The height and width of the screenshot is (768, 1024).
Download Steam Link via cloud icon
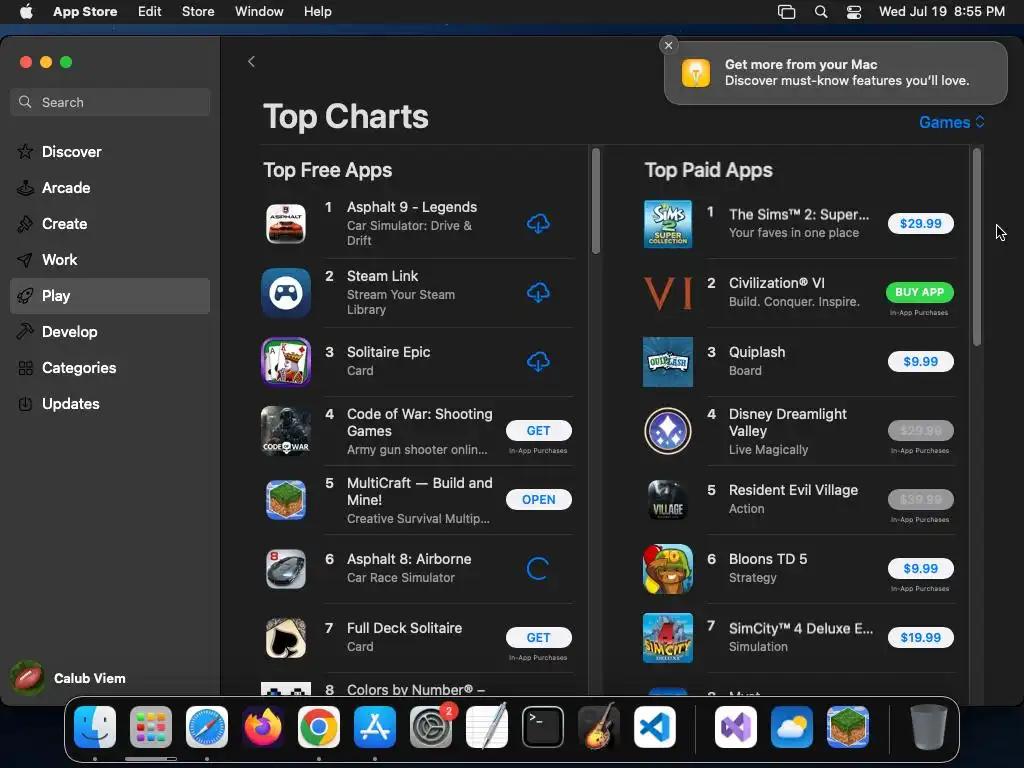[538, 293]
